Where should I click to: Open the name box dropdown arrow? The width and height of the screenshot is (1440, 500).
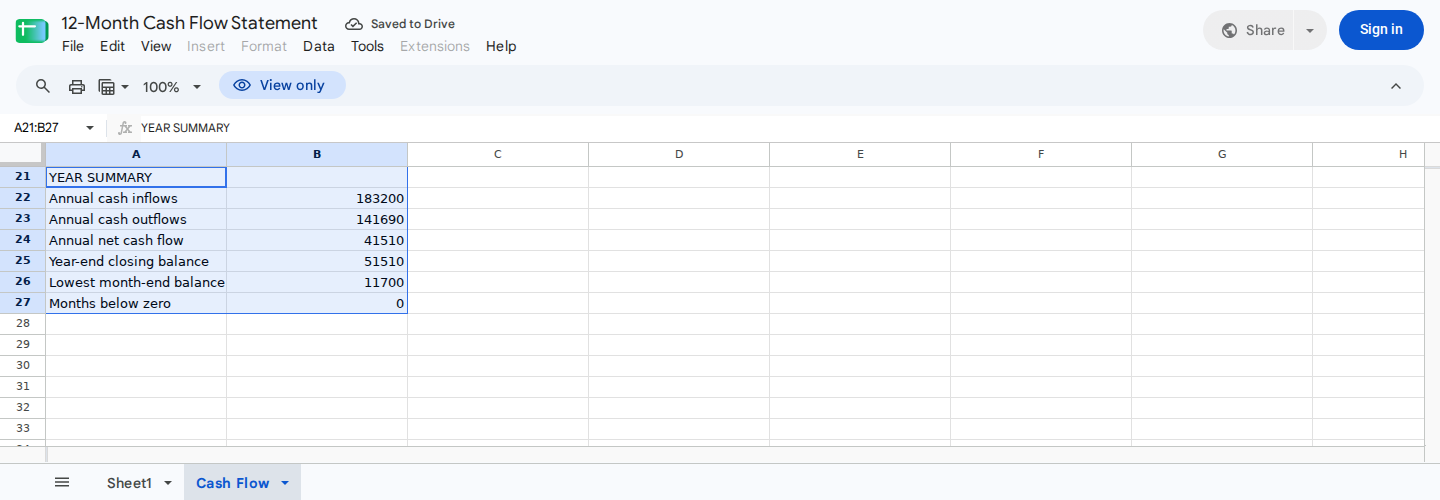[x=90, y=128]
